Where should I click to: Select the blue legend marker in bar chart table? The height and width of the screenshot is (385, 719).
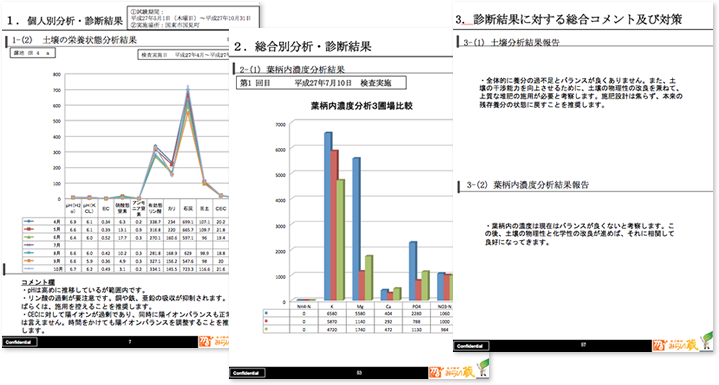click(x=266, y=314)
